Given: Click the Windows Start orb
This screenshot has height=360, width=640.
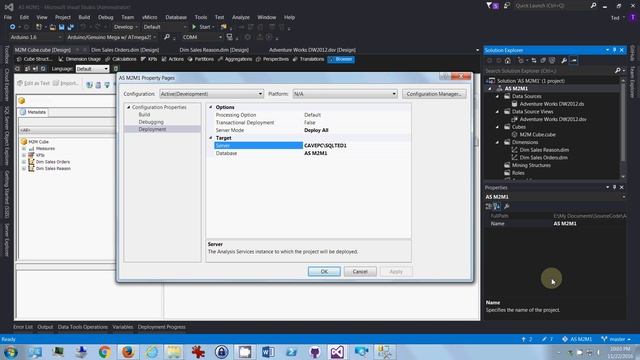Looking at the screenshot, I should pos(11,352).
